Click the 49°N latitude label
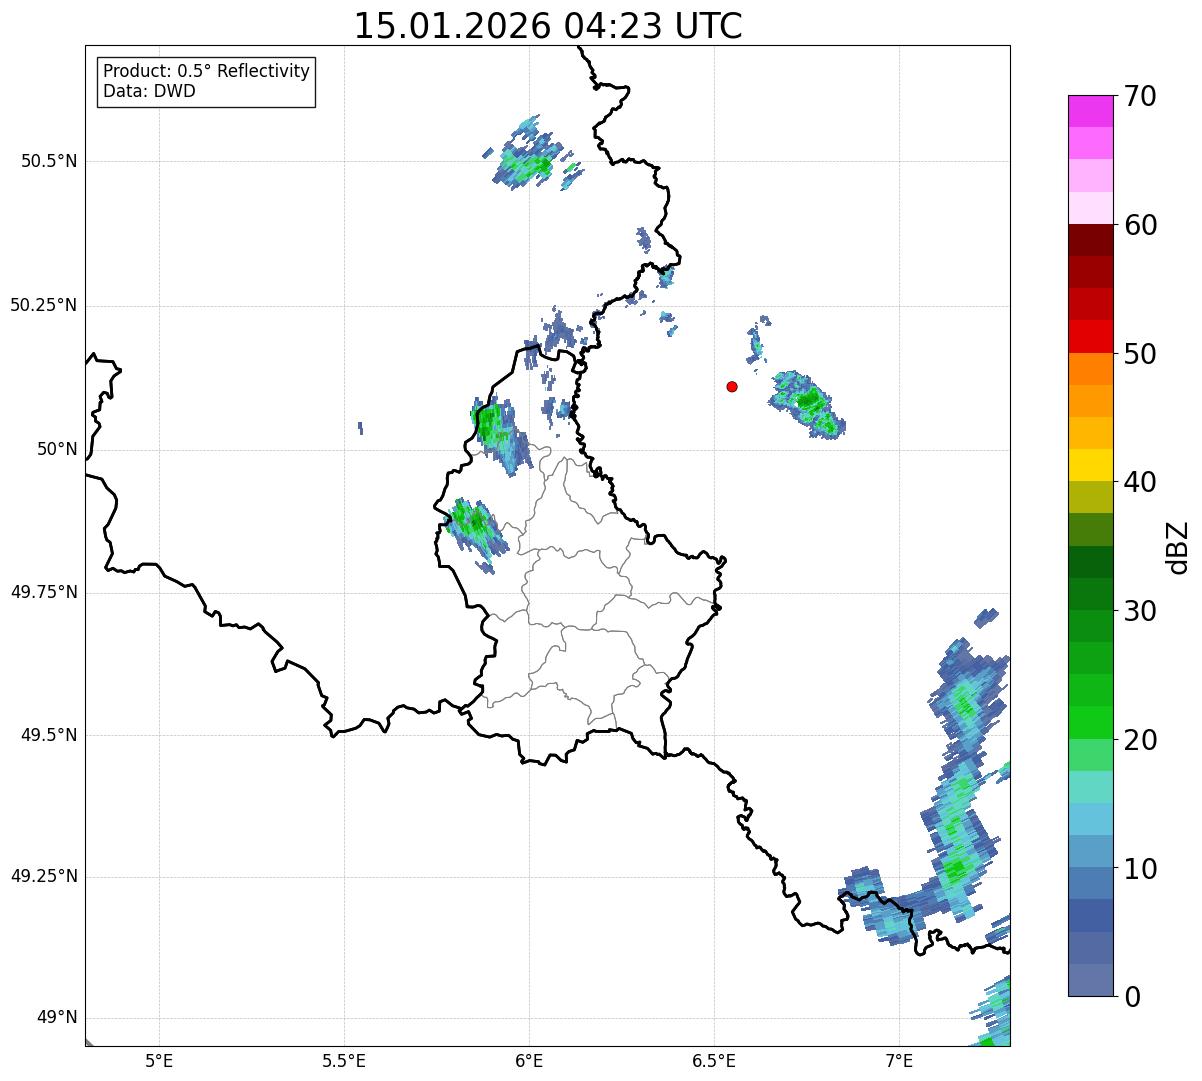1202x1081 pixels. point(57,1018)
